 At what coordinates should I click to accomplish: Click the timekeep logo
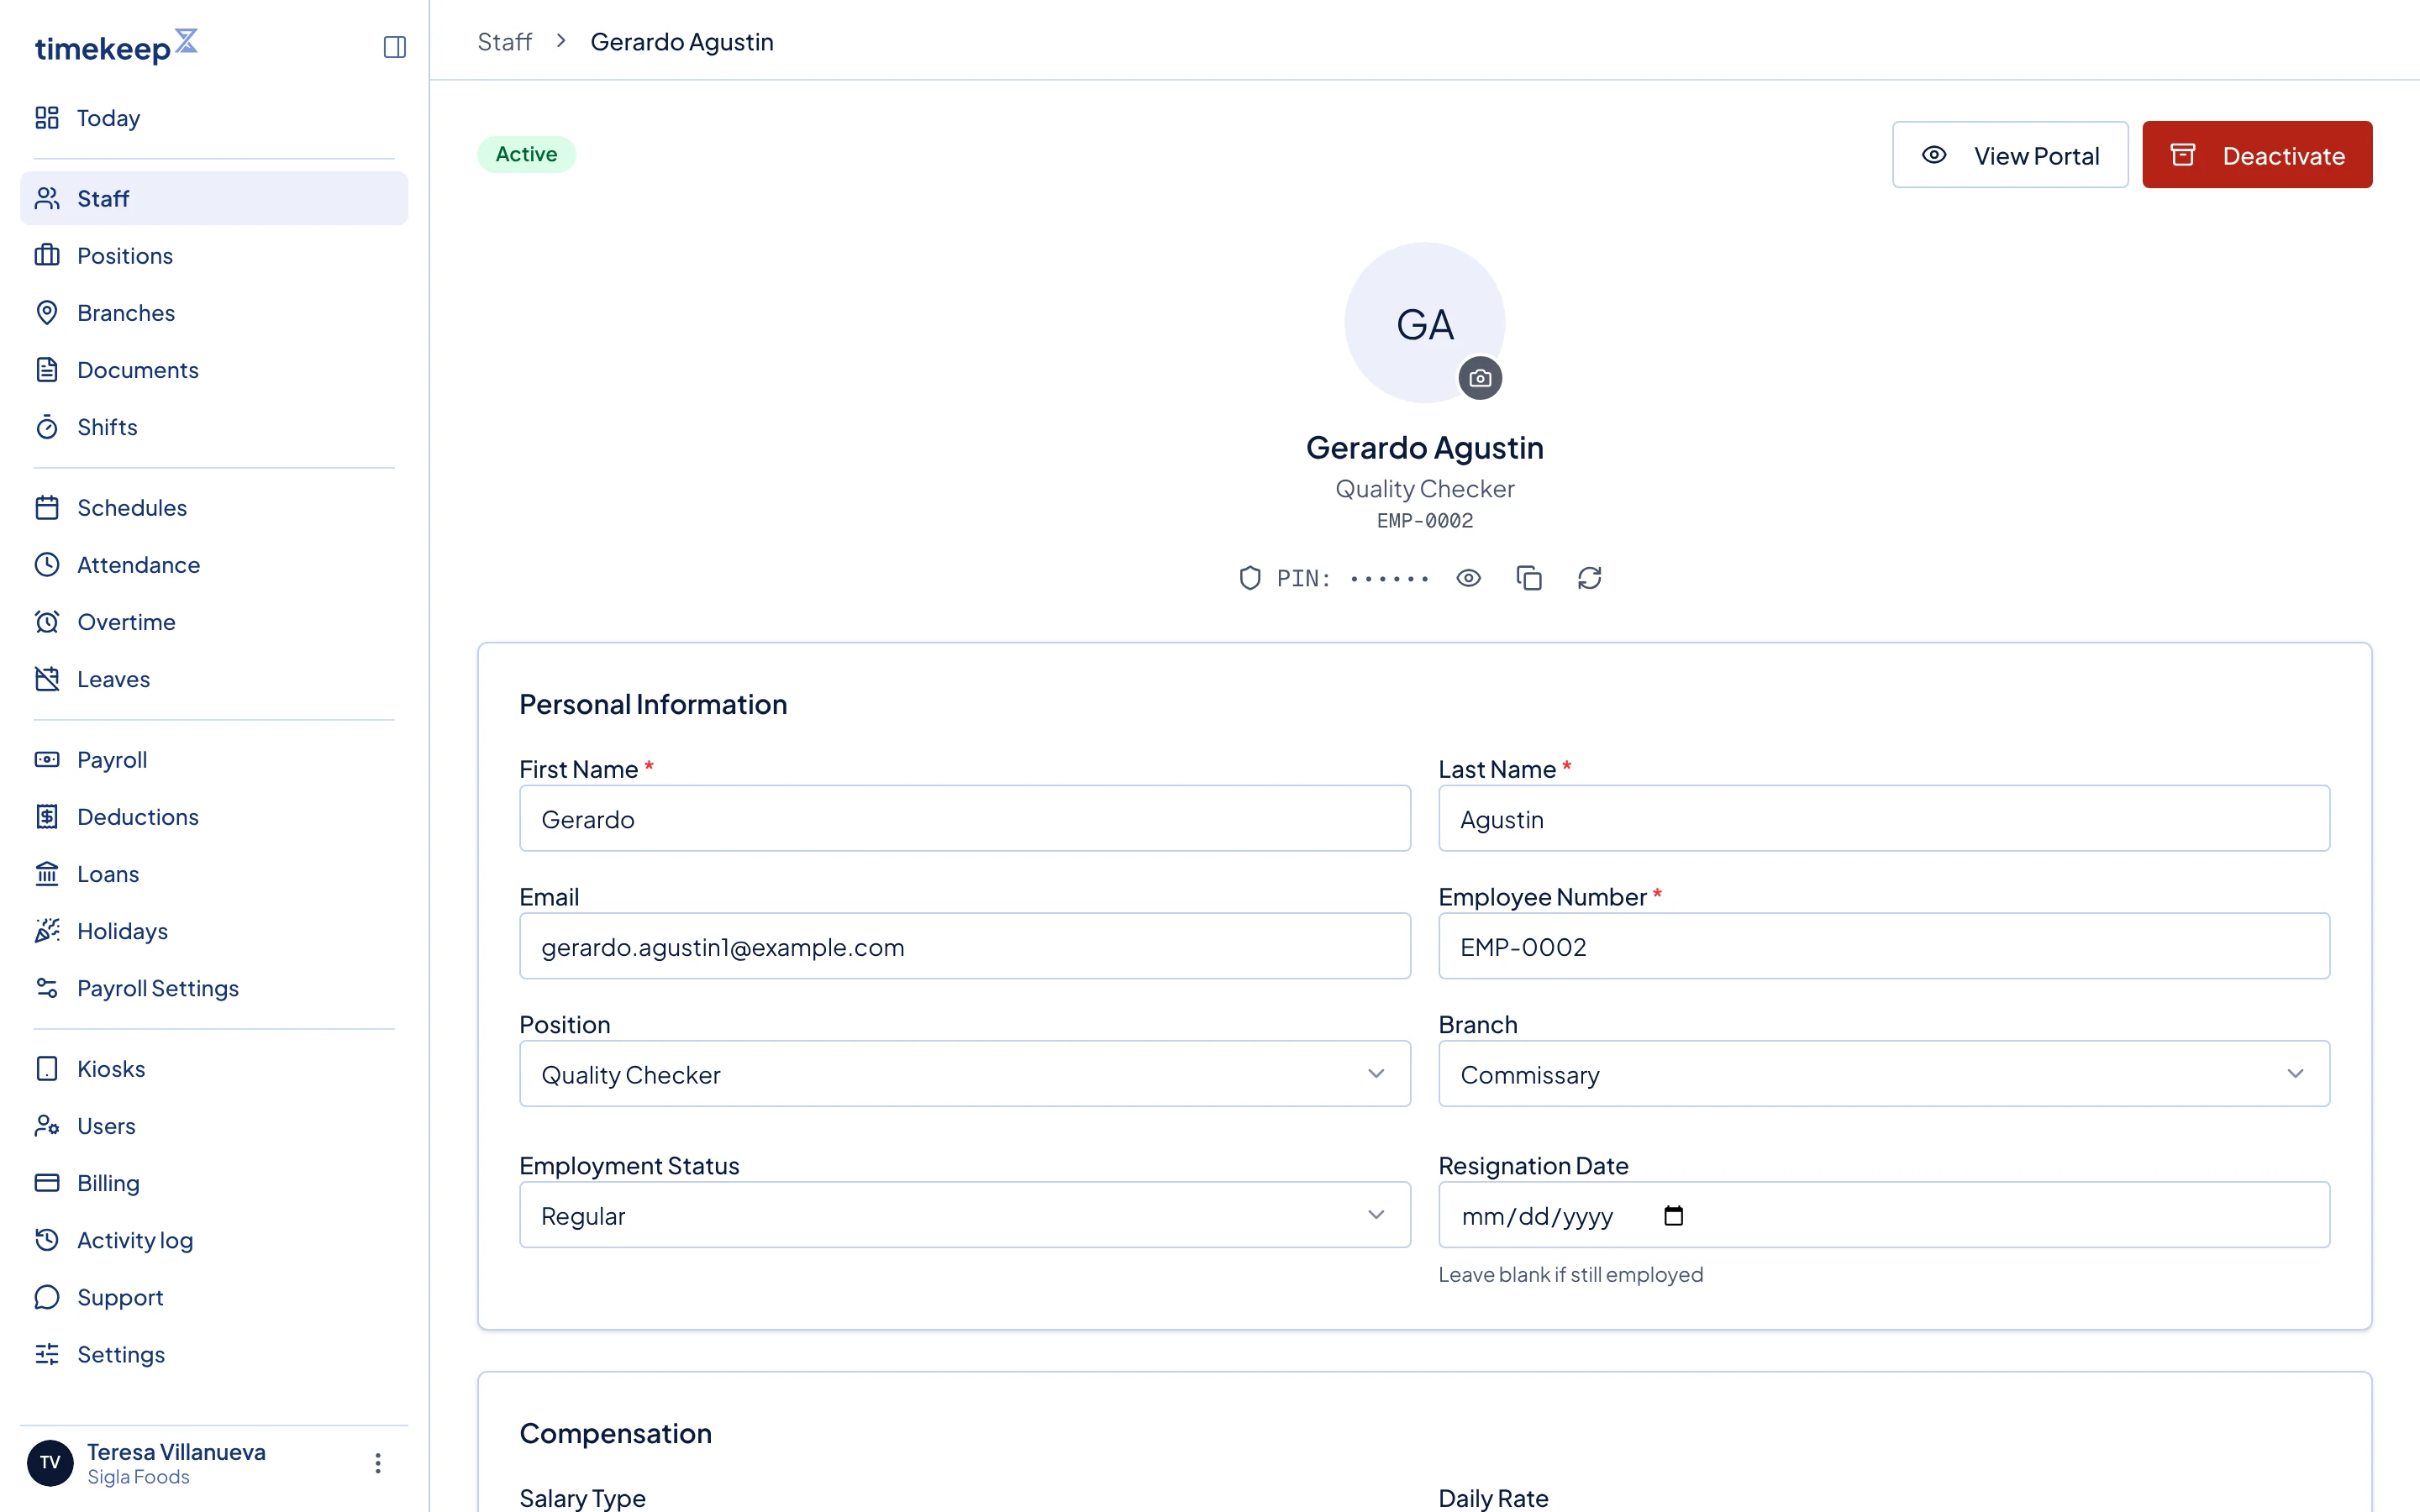click(x=117, y=46)
